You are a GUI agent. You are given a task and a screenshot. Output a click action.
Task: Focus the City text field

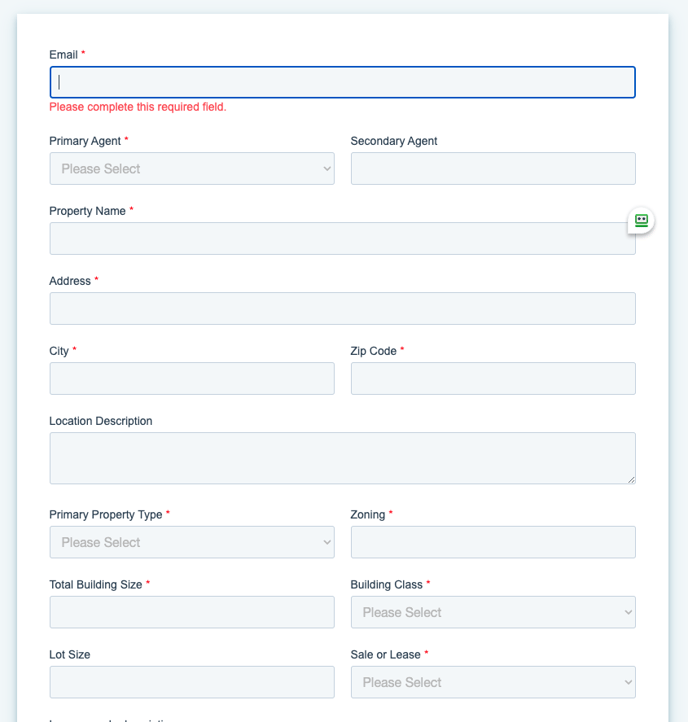(192, 379)
